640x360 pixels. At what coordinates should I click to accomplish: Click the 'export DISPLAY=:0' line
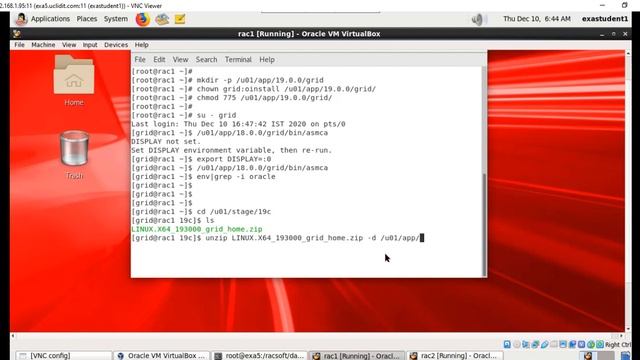(201, 159)
